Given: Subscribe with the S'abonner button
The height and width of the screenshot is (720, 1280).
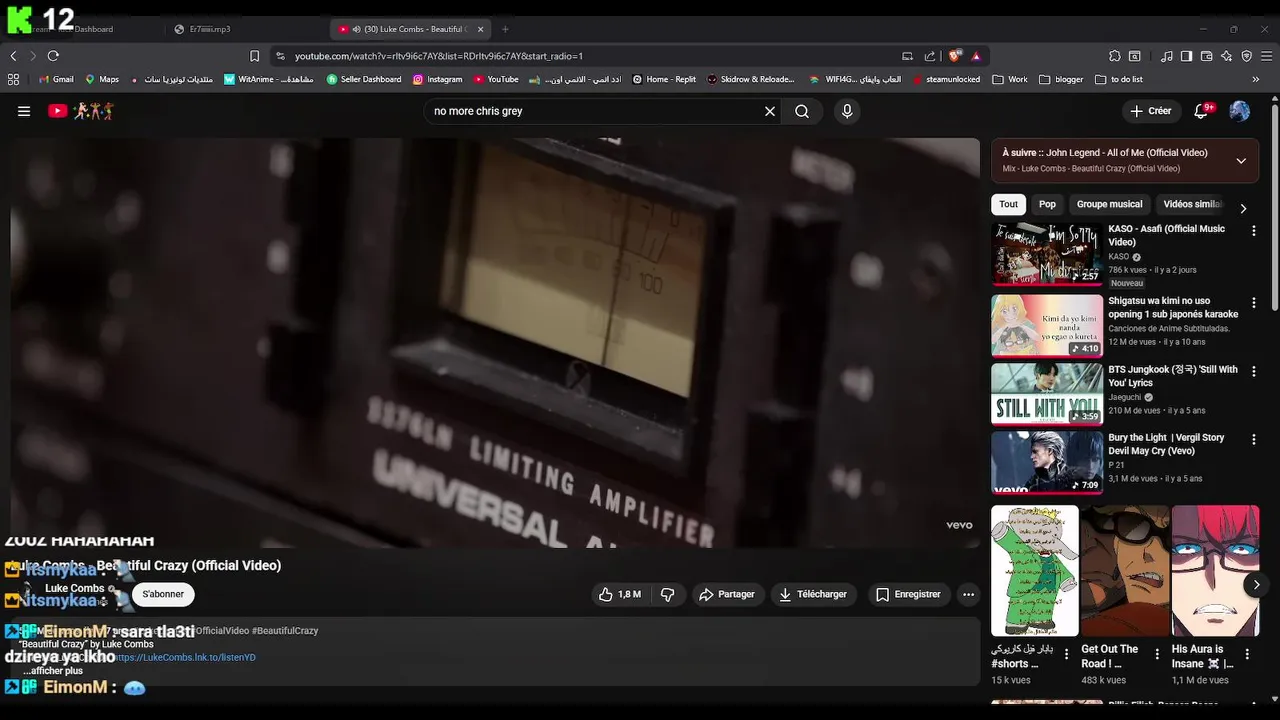Looking at the screenshot, I should pyautogui.click(x=163, y=594).
